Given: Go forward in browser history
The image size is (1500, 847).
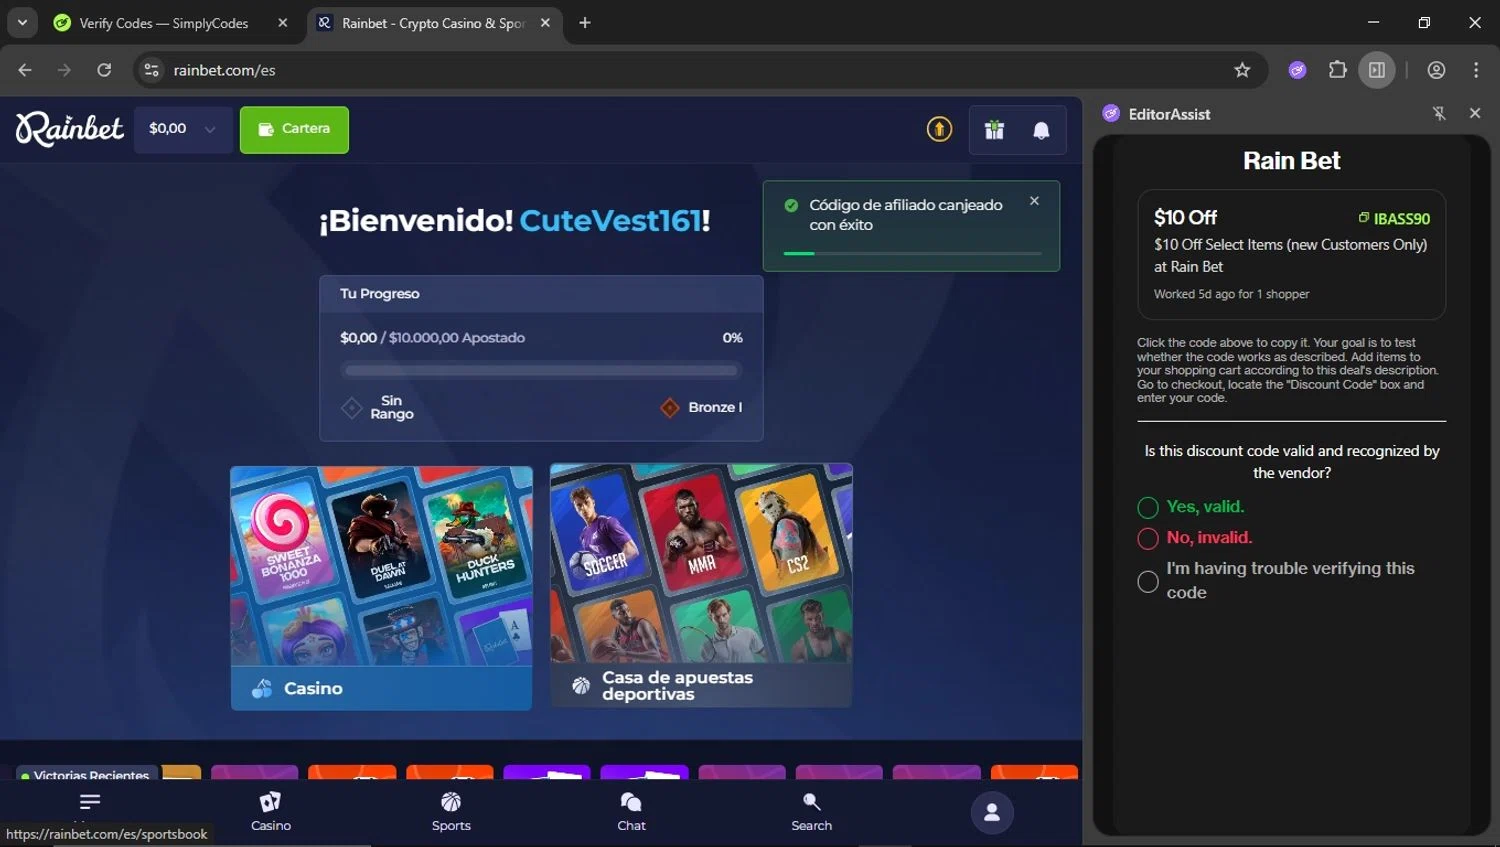Looking at the screenshot, I should point(64,70).
